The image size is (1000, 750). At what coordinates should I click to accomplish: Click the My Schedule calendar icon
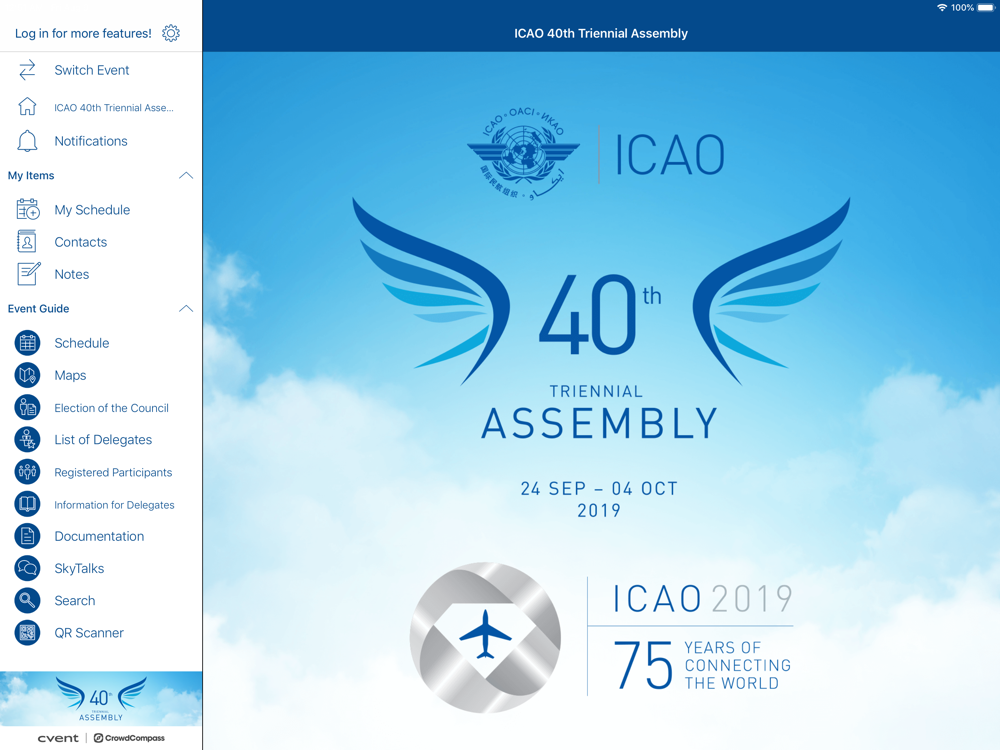point(27,210)
